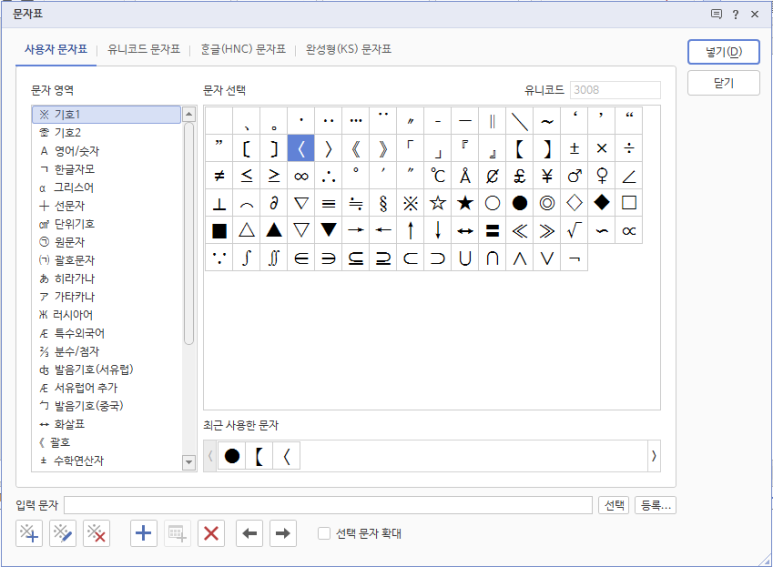The image size is (773, 567).
Task: Switch to the 유니코드 문자표 tab
Action: pyautogui.click(x=143, y=49)
